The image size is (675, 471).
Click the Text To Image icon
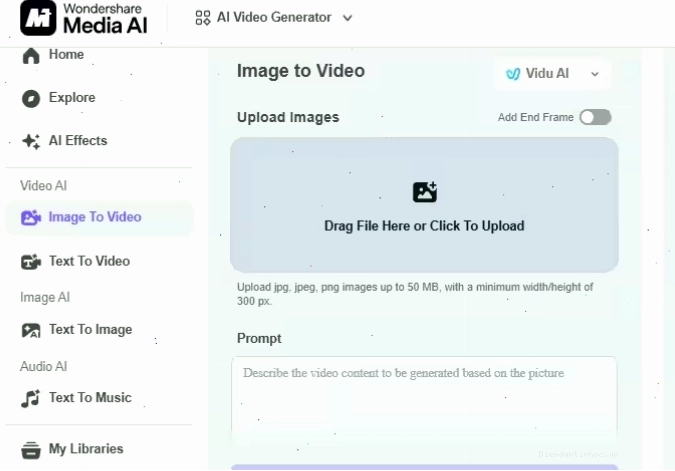(31, 330)
